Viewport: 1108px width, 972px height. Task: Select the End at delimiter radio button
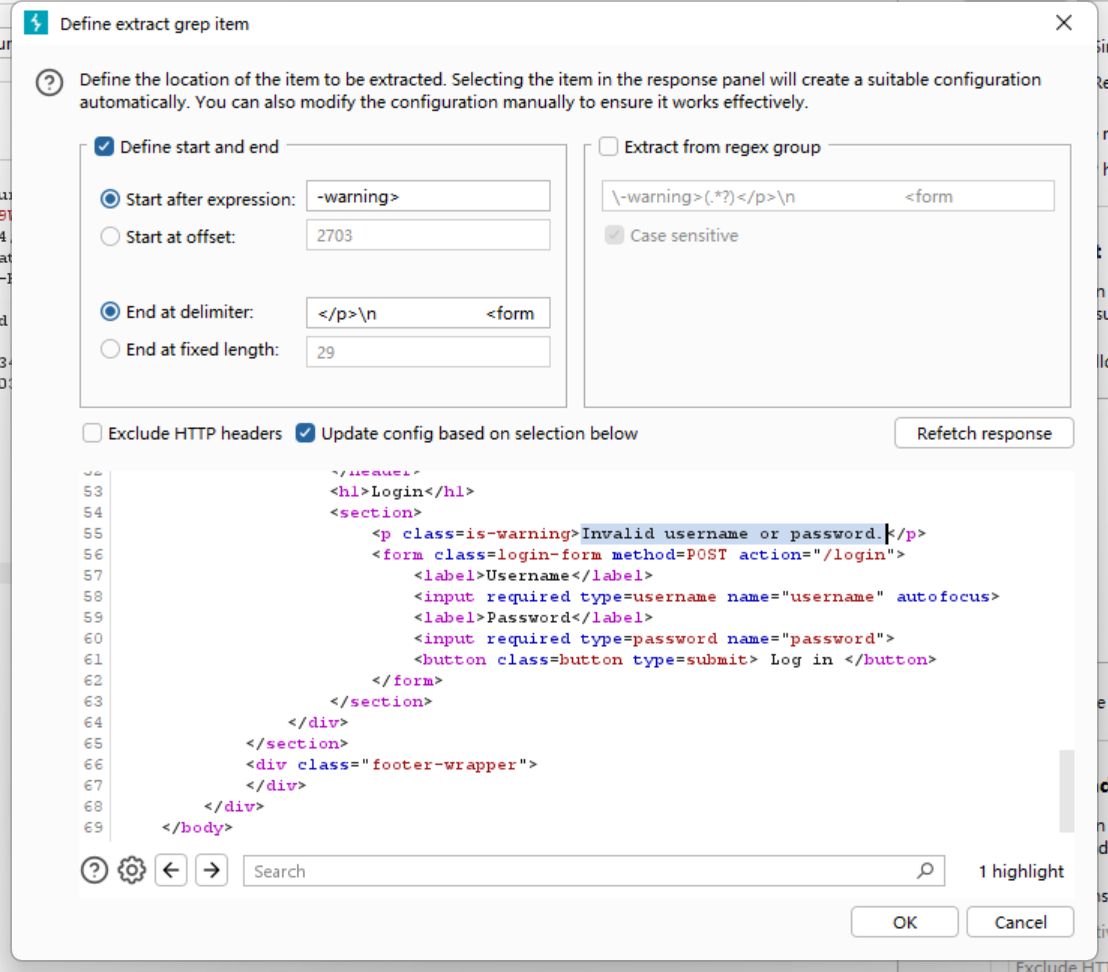point(110,312)
